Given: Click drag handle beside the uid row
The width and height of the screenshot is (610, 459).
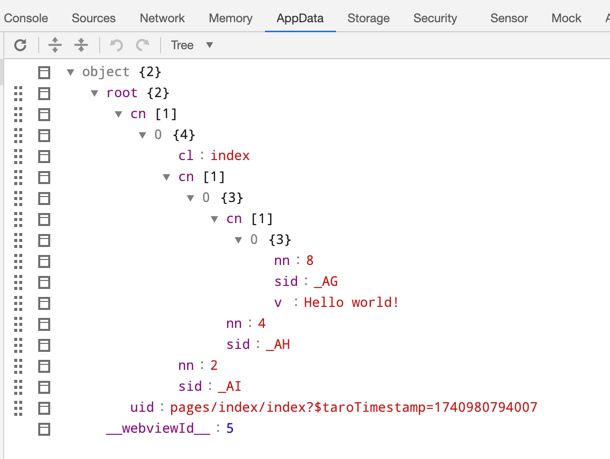Looking at the screenshot, I should (19, 408).
